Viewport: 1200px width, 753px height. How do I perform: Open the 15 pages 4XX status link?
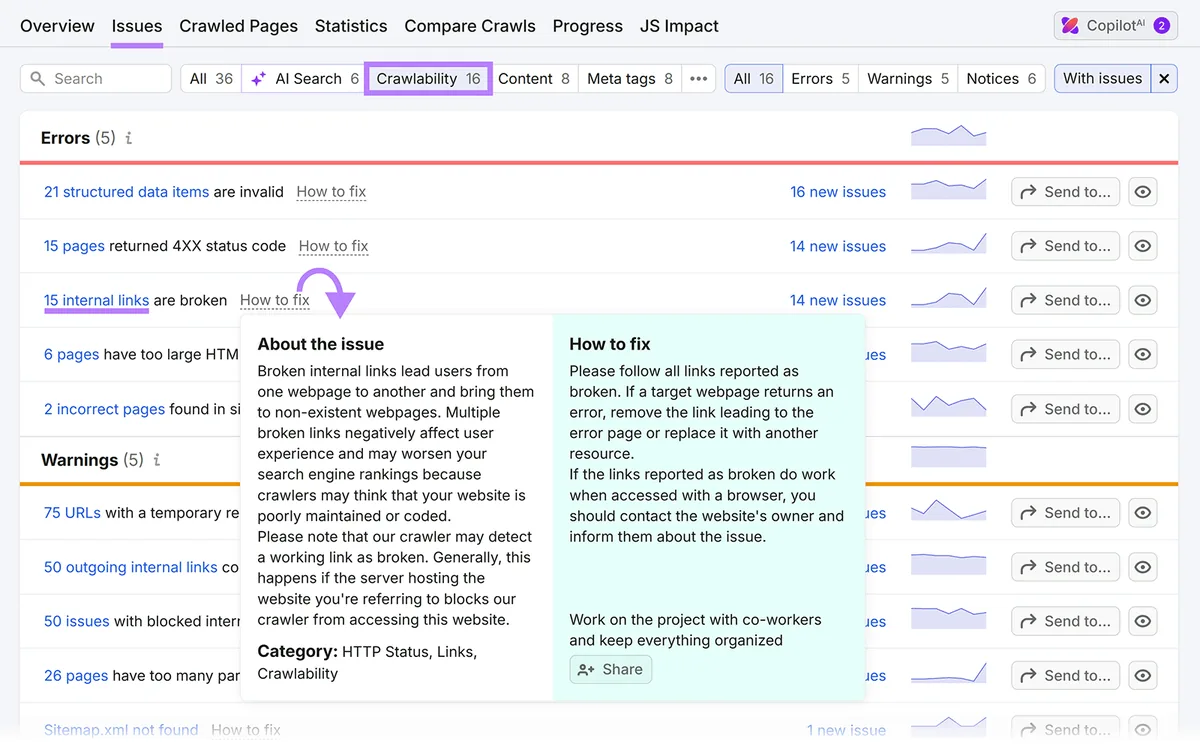pos(74,246)
